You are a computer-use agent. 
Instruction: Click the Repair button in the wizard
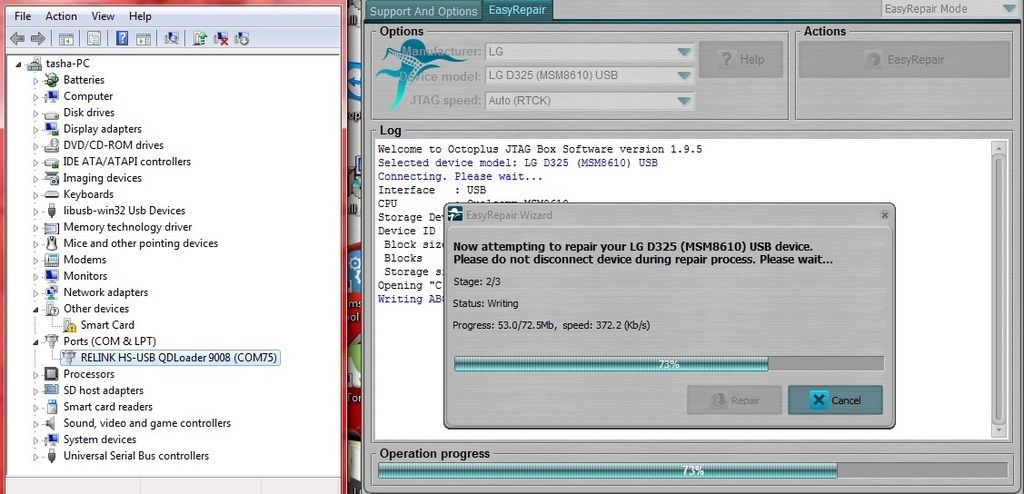click(x=734, y=400)
